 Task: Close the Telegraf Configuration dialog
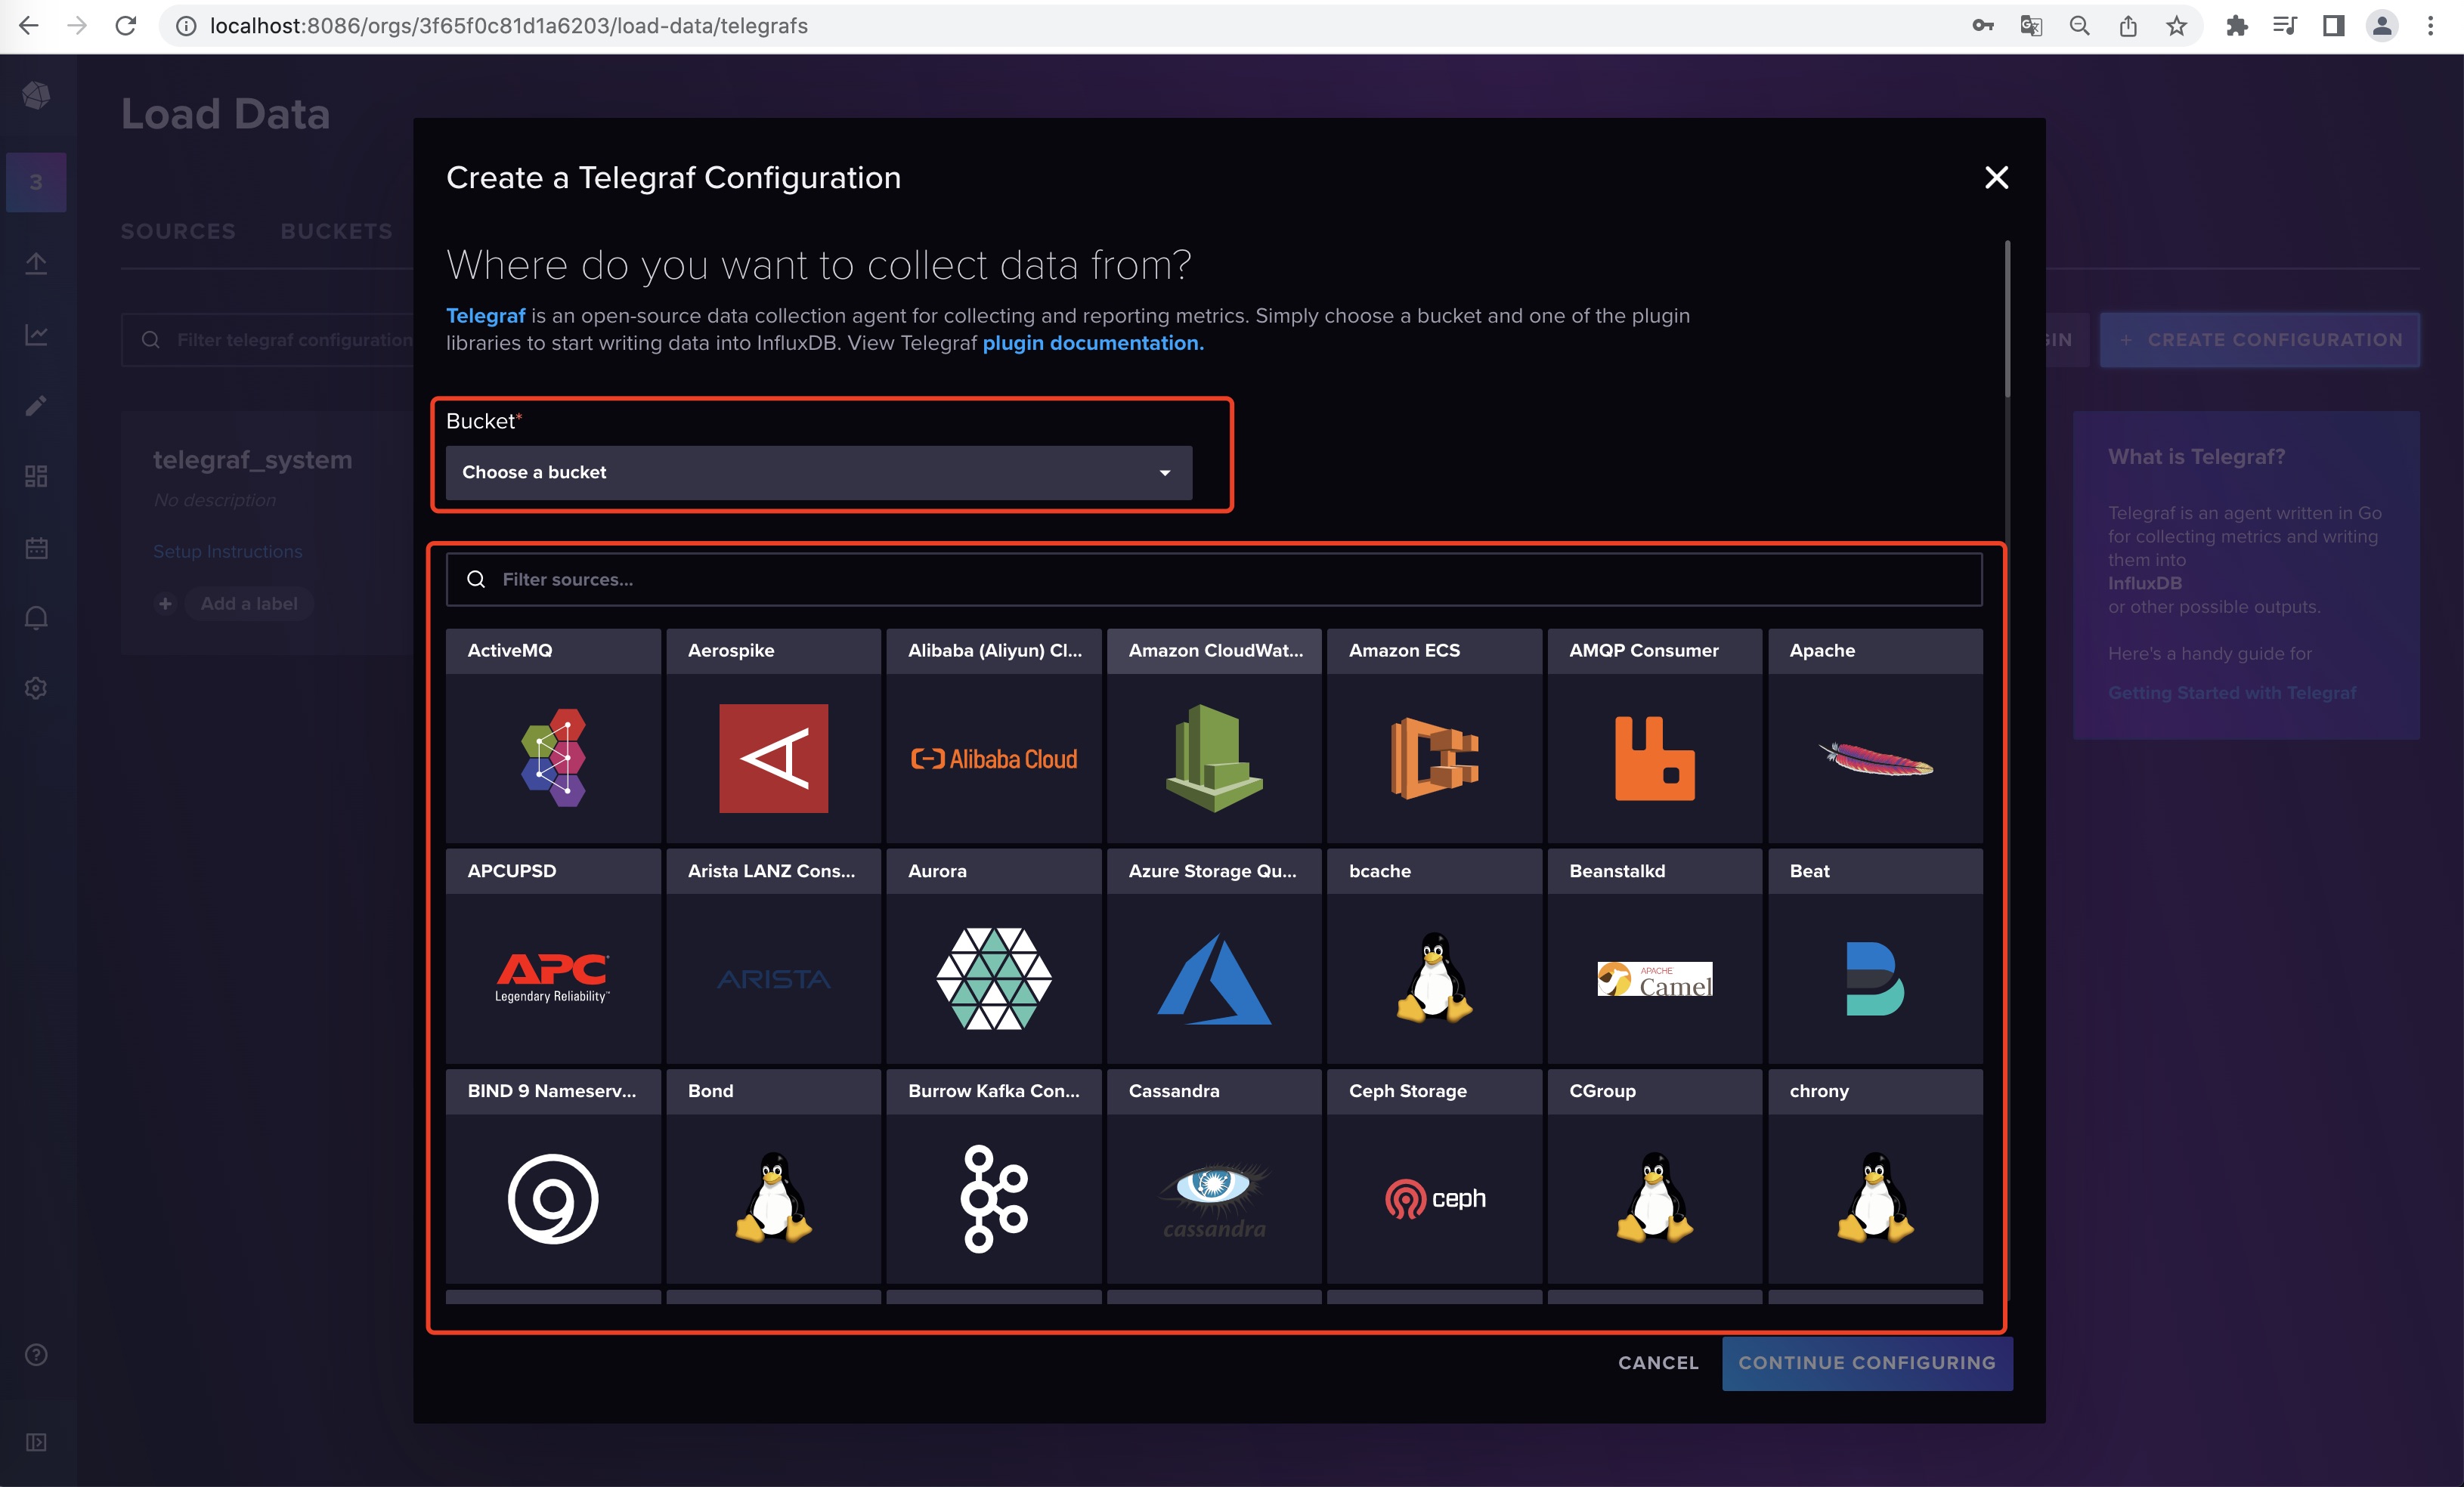[x=1996, y=177]
